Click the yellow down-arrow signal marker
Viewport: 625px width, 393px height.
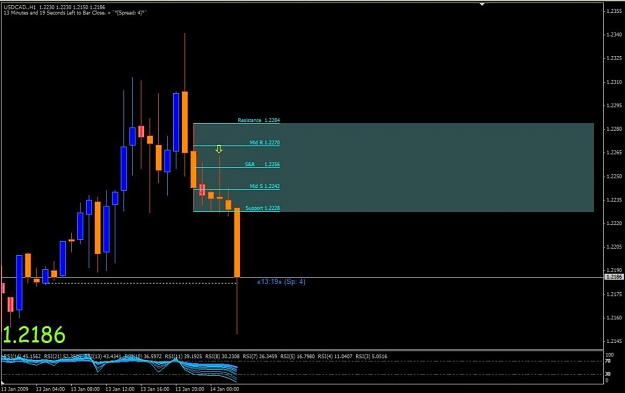pyautogui.click(x=219, y=149)
